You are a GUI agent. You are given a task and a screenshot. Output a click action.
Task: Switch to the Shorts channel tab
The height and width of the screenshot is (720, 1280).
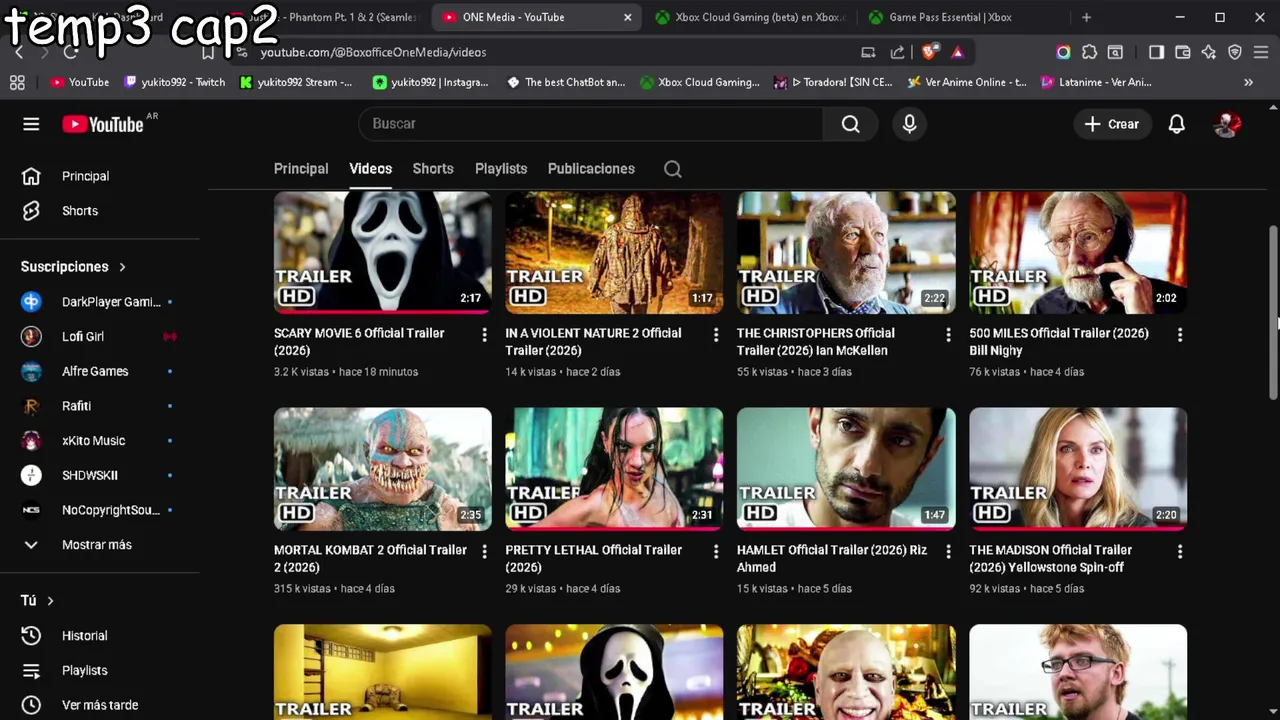tap(433, 169)
